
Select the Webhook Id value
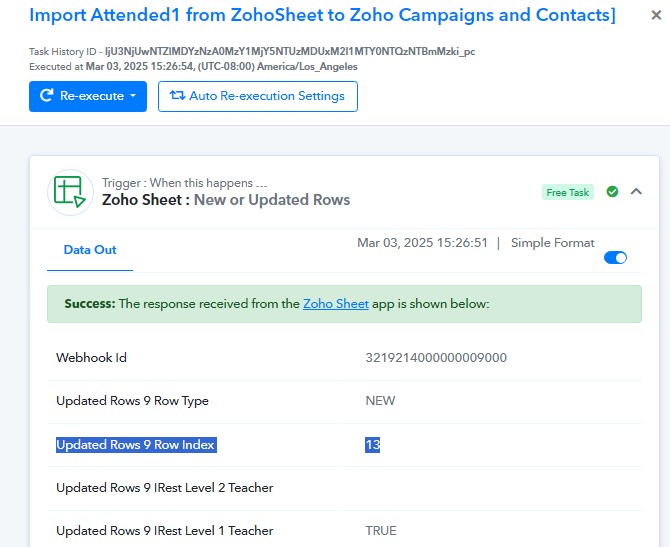coord(436,358)
